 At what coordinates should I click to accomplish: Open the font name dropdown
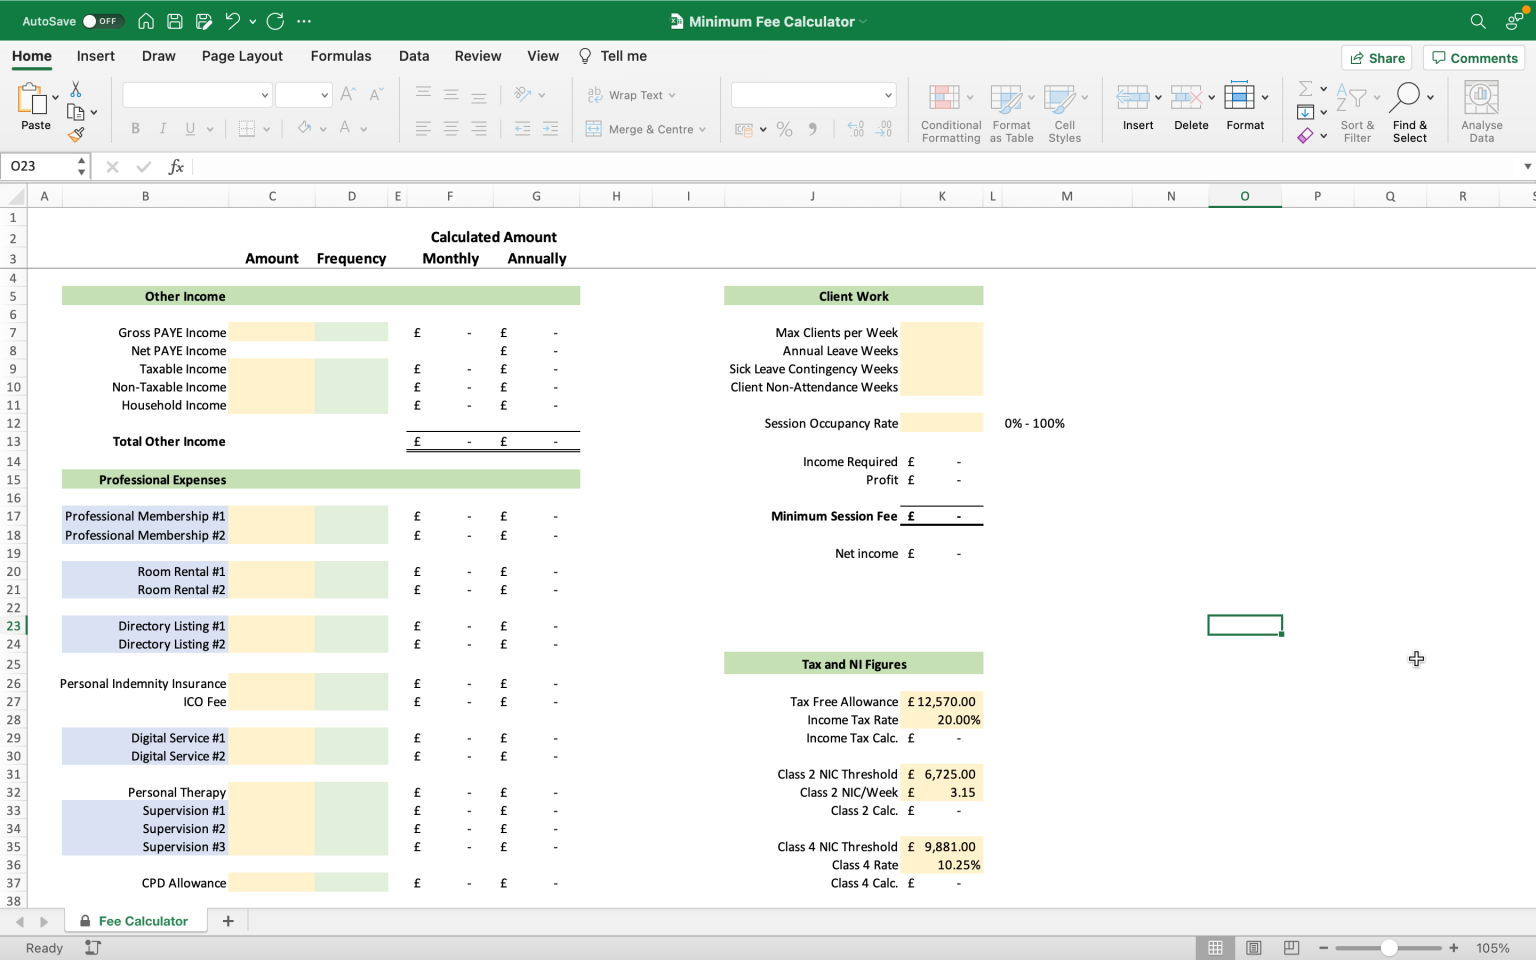264,95
